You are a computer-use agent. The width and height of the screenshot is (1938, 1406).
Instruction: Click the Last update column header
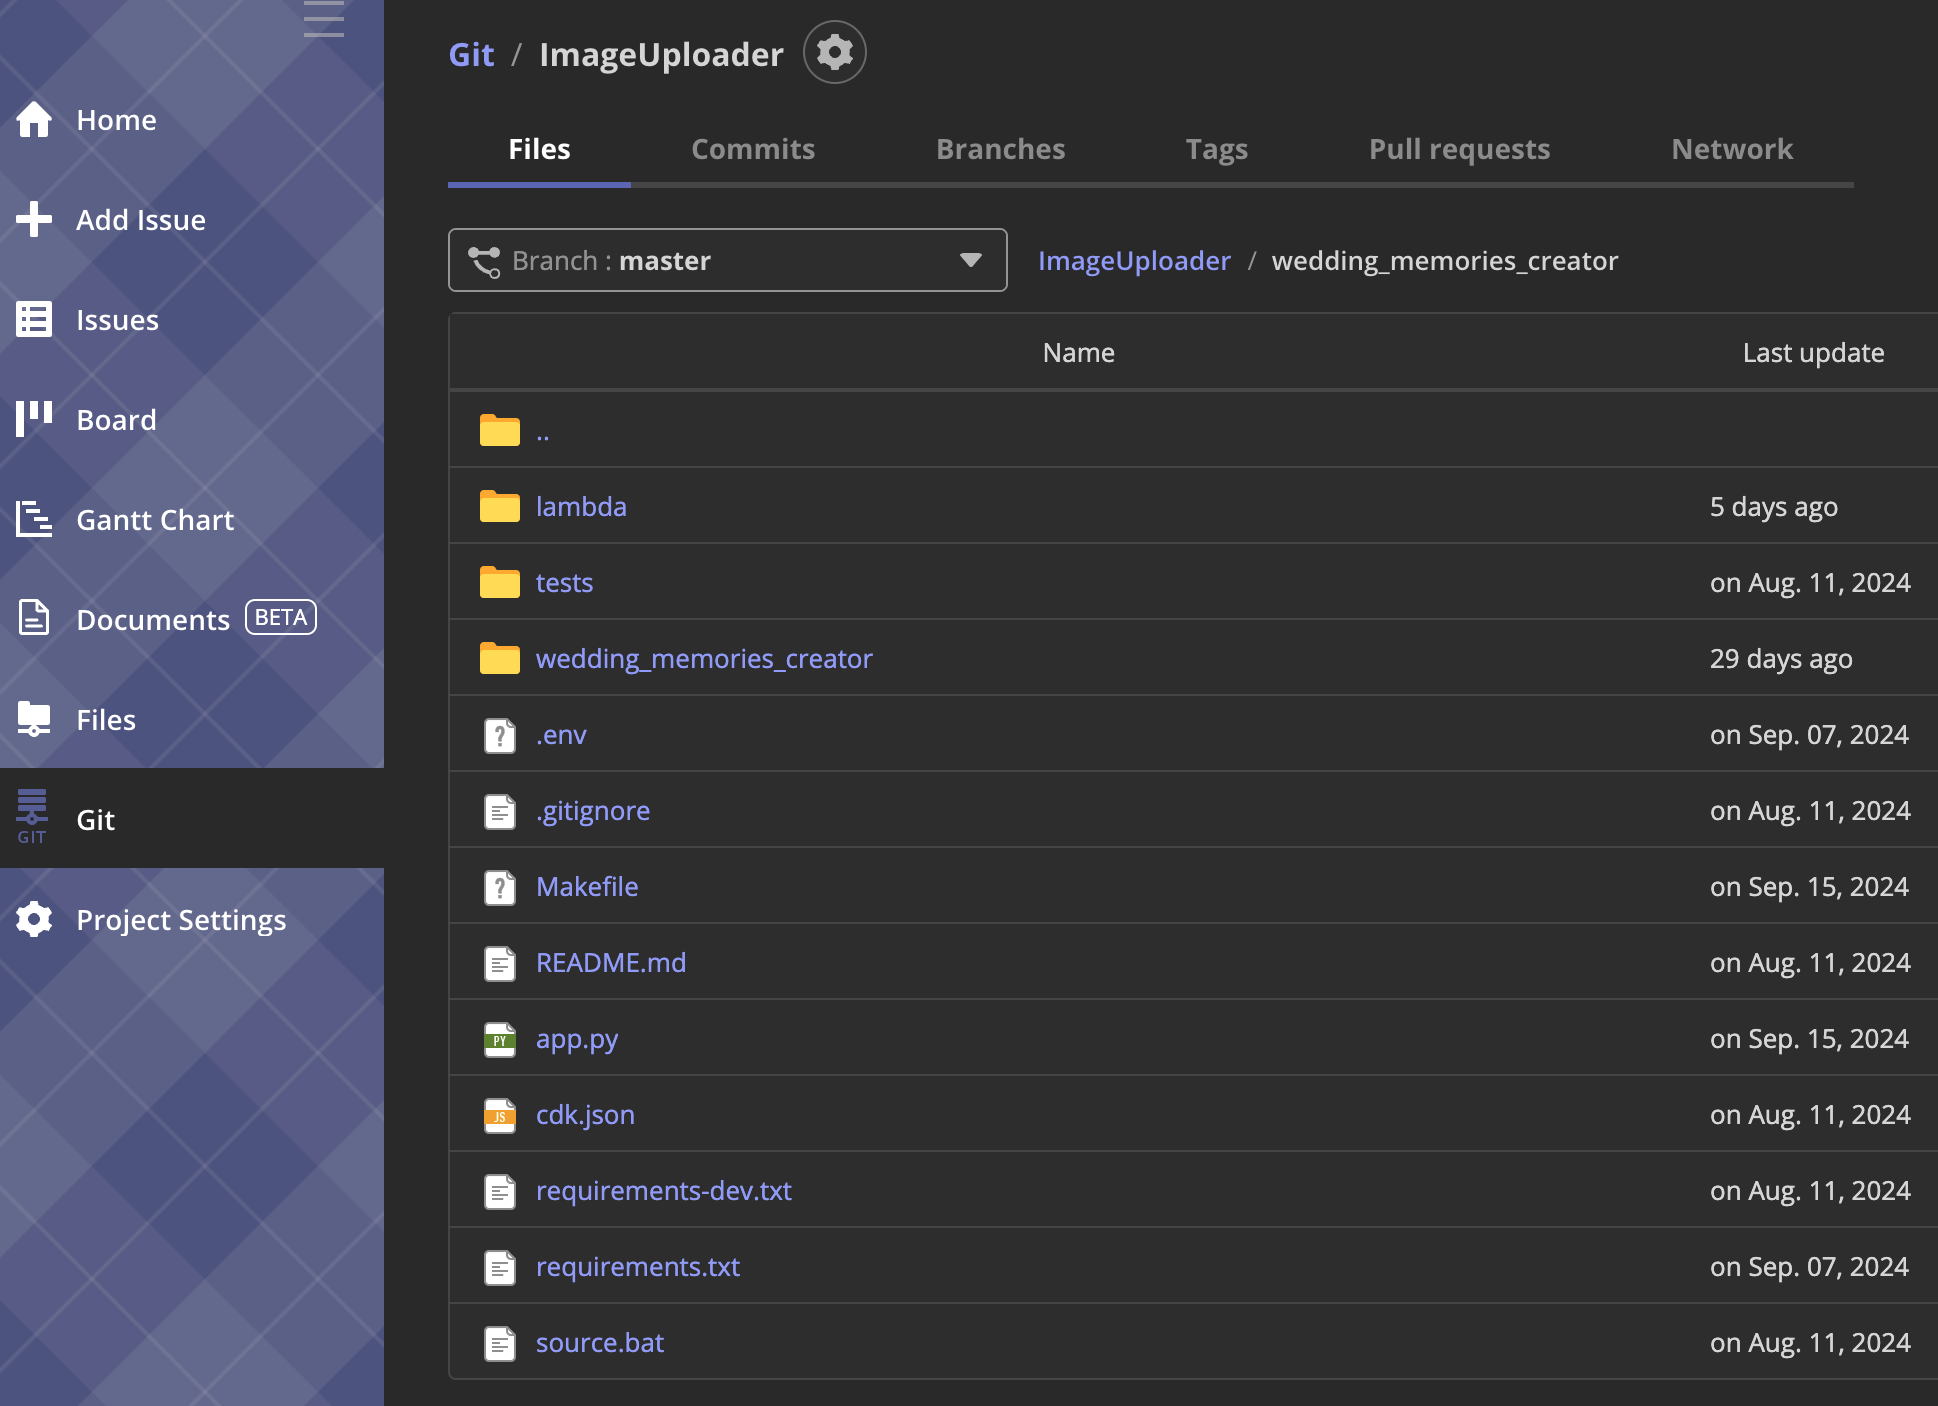[1813, 352]
